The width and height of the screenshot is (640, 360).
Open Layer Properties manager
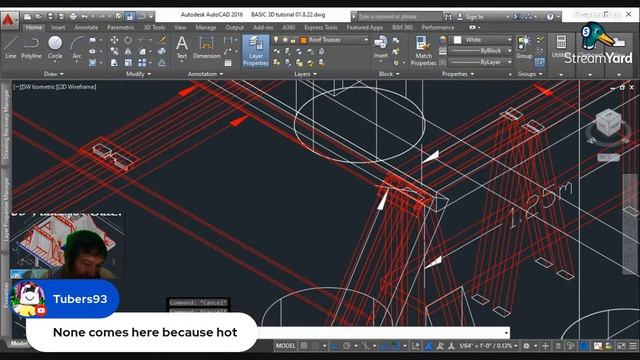(256, 51)
